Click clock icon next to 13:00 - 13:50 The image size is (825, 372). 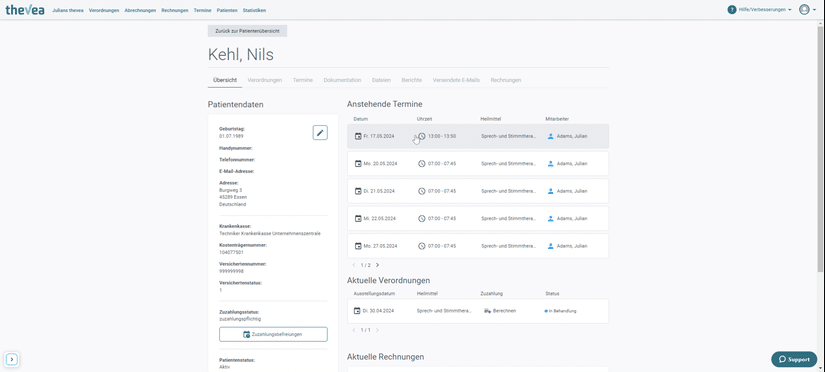[x=422, y=136]
